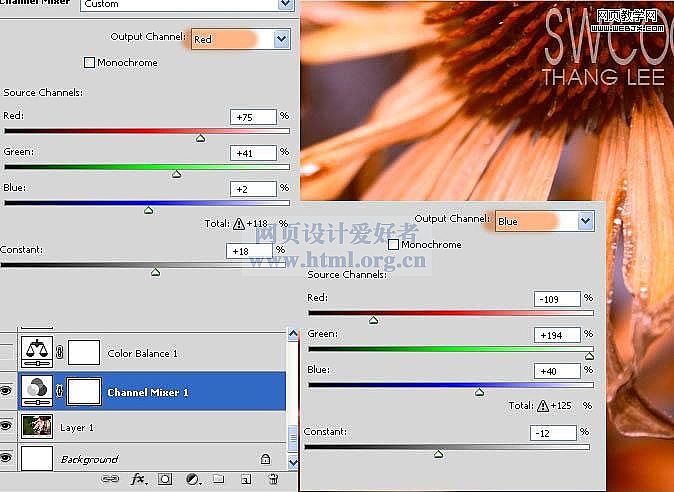Viewport: 674px width, 492px height.
Task: Open the Custom preset dropdown
Action: tap(286, 4)
